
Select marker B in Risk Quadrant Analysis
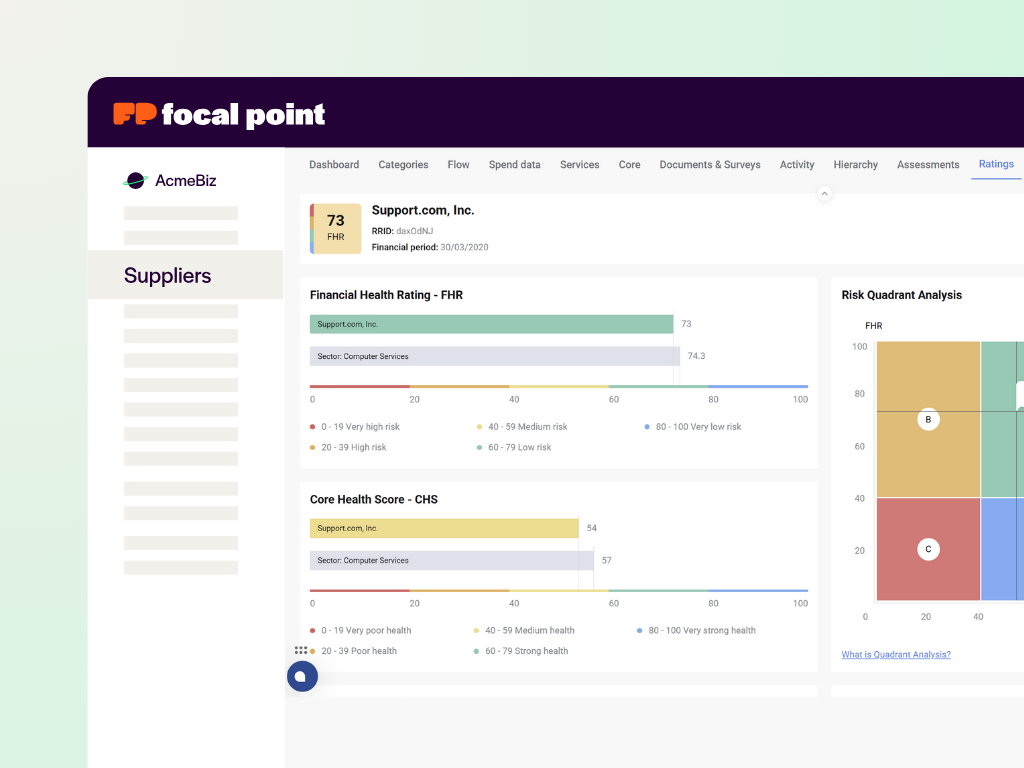pyautogui.click(x=928, y=420)
